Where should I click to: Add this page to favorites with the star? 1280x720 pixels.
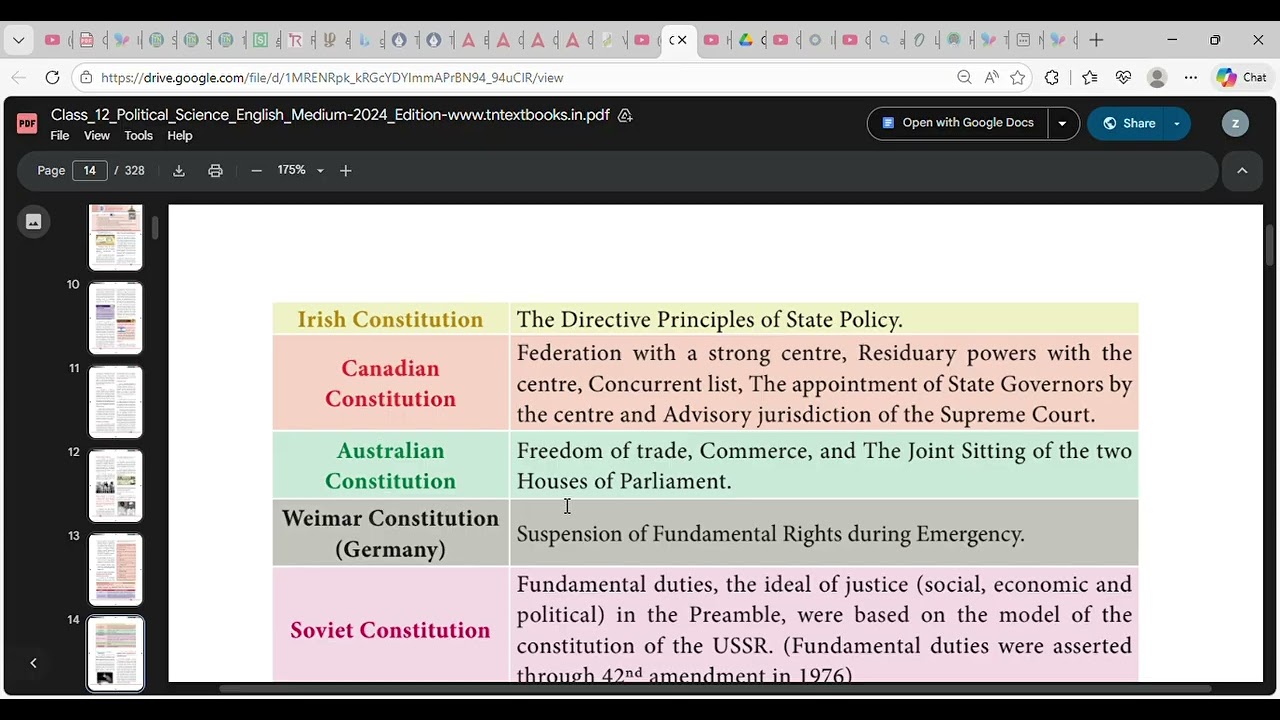pyautogui.click(x=1018, y=77)
